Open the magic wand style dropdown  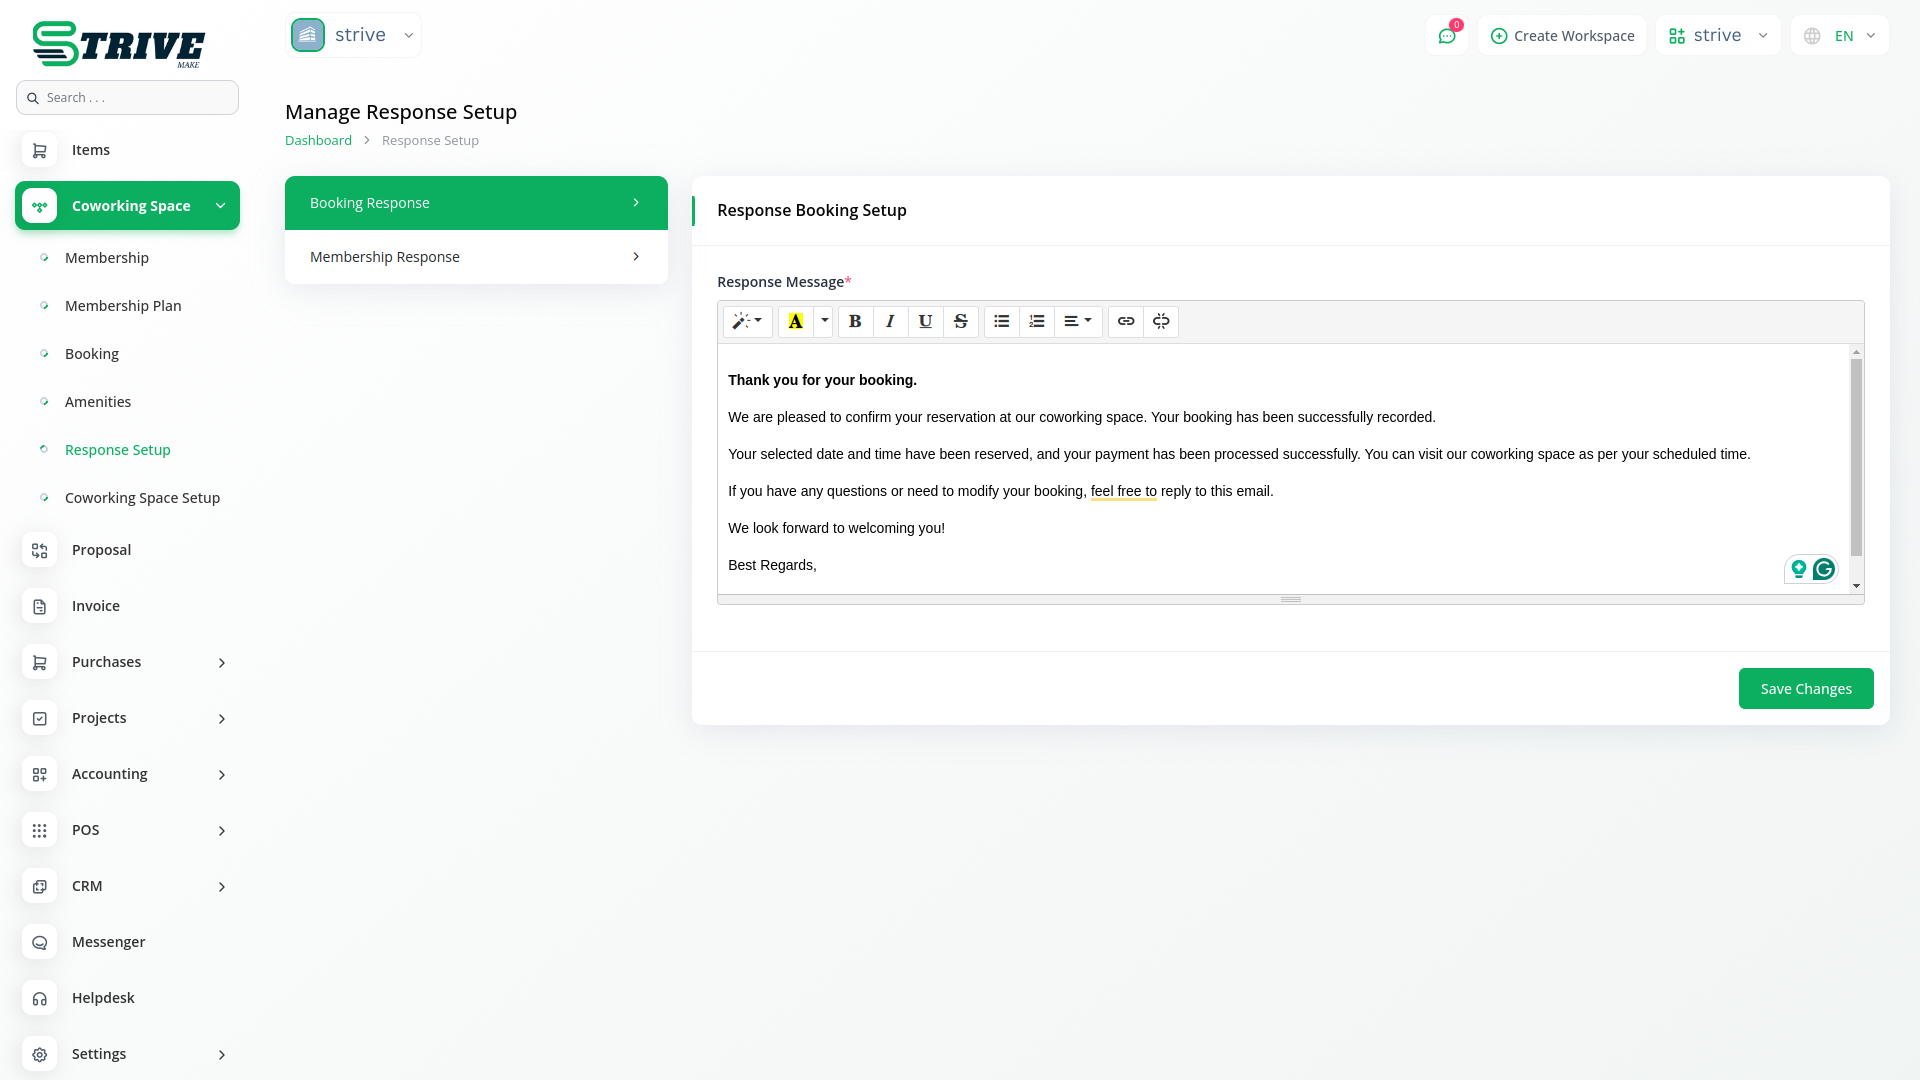pyautogui.click(x=747, y=321)
